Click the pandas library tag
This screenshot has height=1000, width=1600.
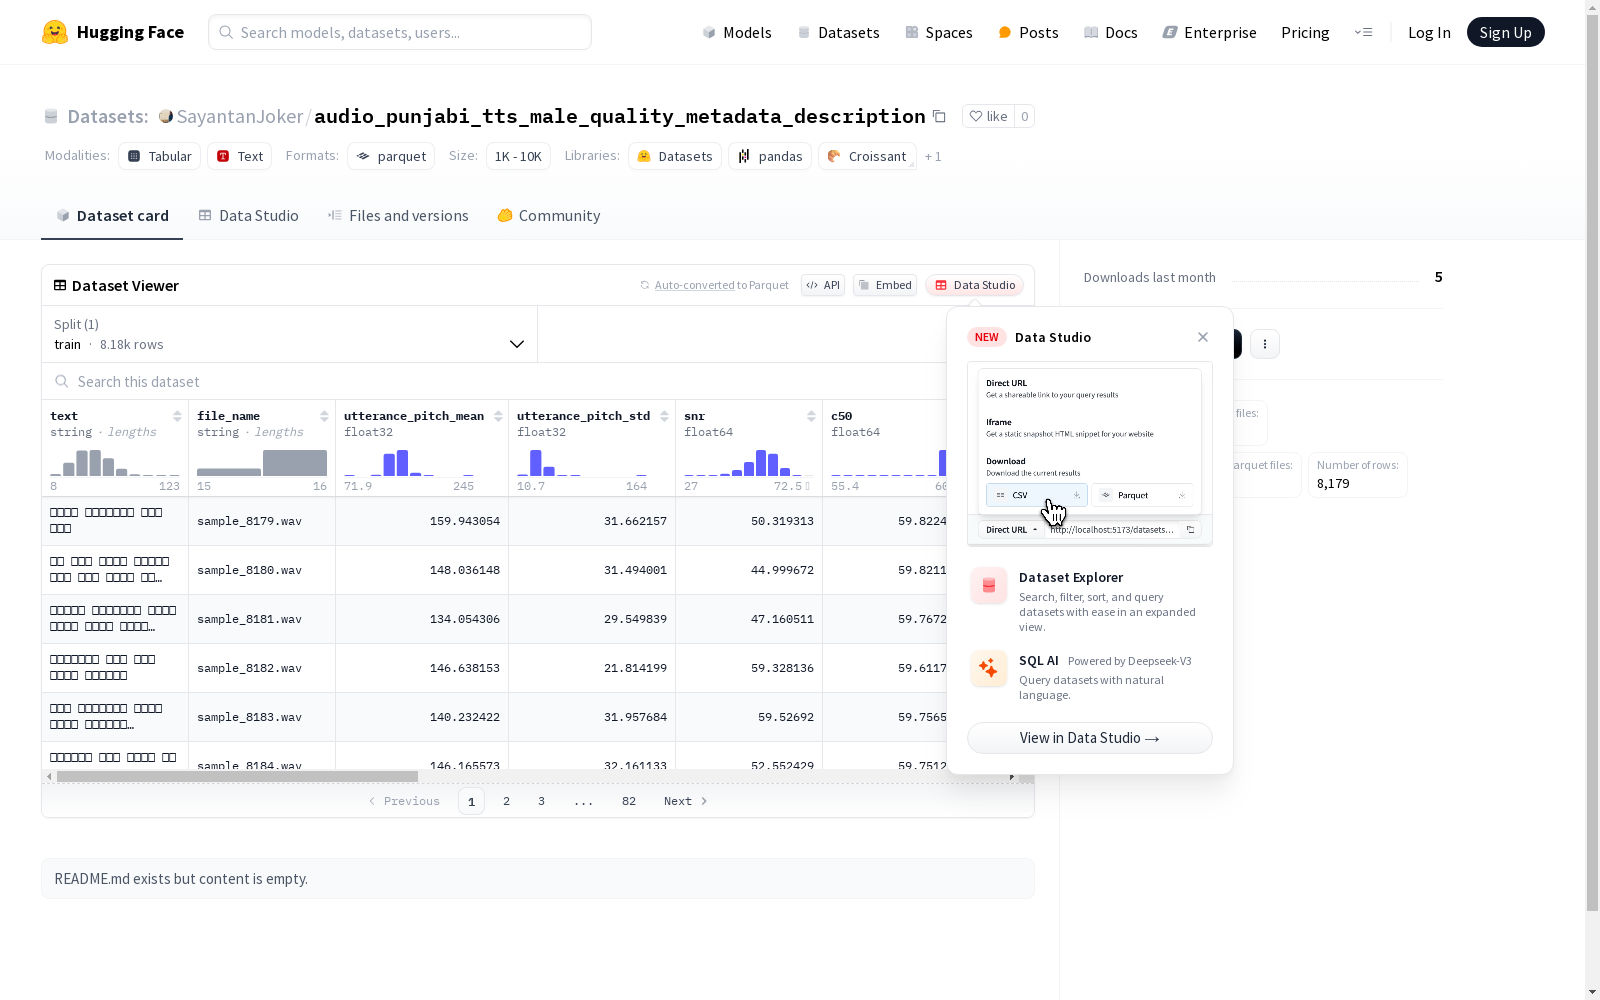pyautogui.click(x=770, y=156)
